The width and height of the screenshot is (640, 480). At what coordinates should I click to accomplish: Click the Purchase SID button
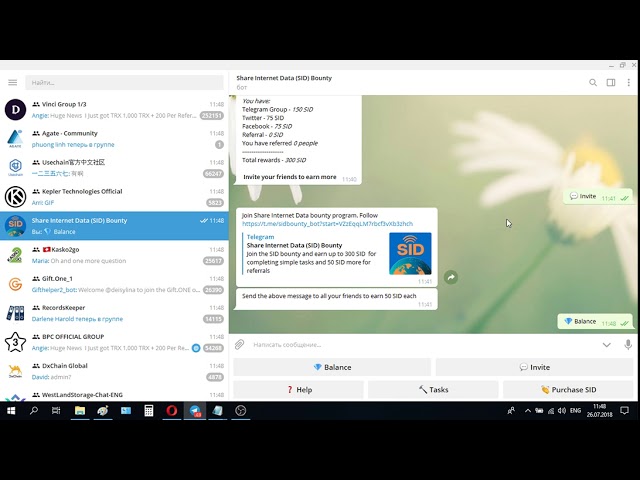coord(568,390)
